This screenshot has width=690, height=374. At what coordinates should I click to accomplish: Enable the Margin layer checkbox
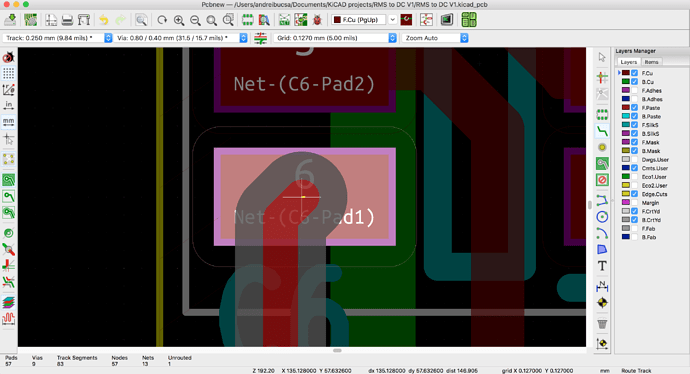pos(635,202)
